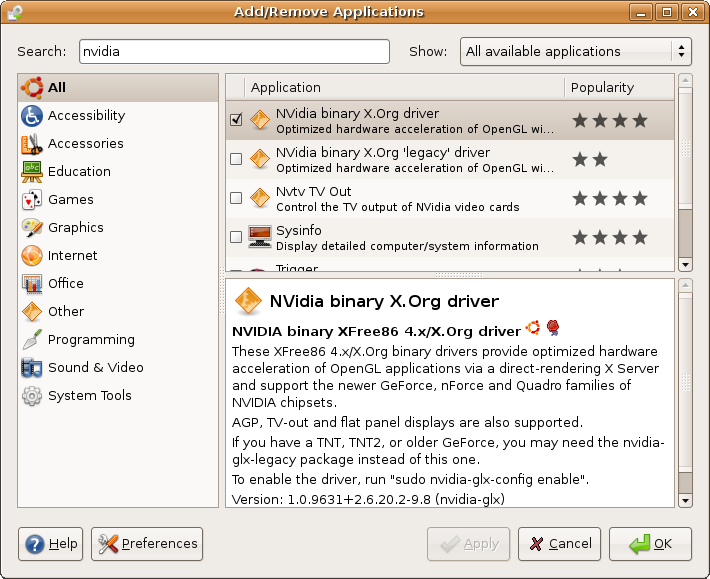Click the Other category diamond icon
The width and height of the screenshot is (710, 579).
(x=32, y=311)
